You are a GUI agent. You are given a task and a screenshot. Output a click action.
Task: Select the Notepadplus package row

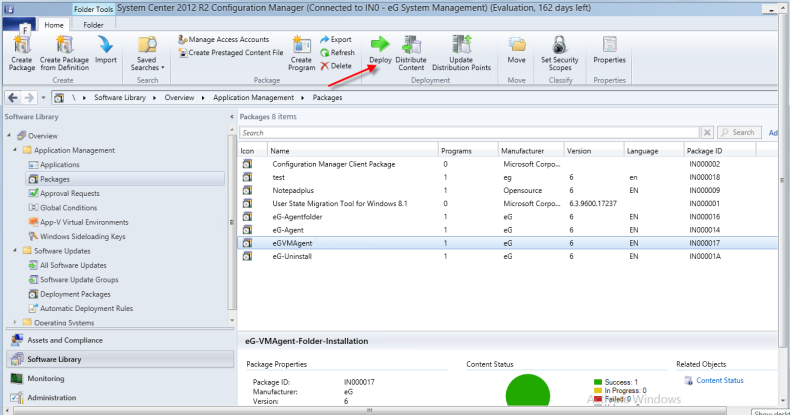tap(508, 190)
